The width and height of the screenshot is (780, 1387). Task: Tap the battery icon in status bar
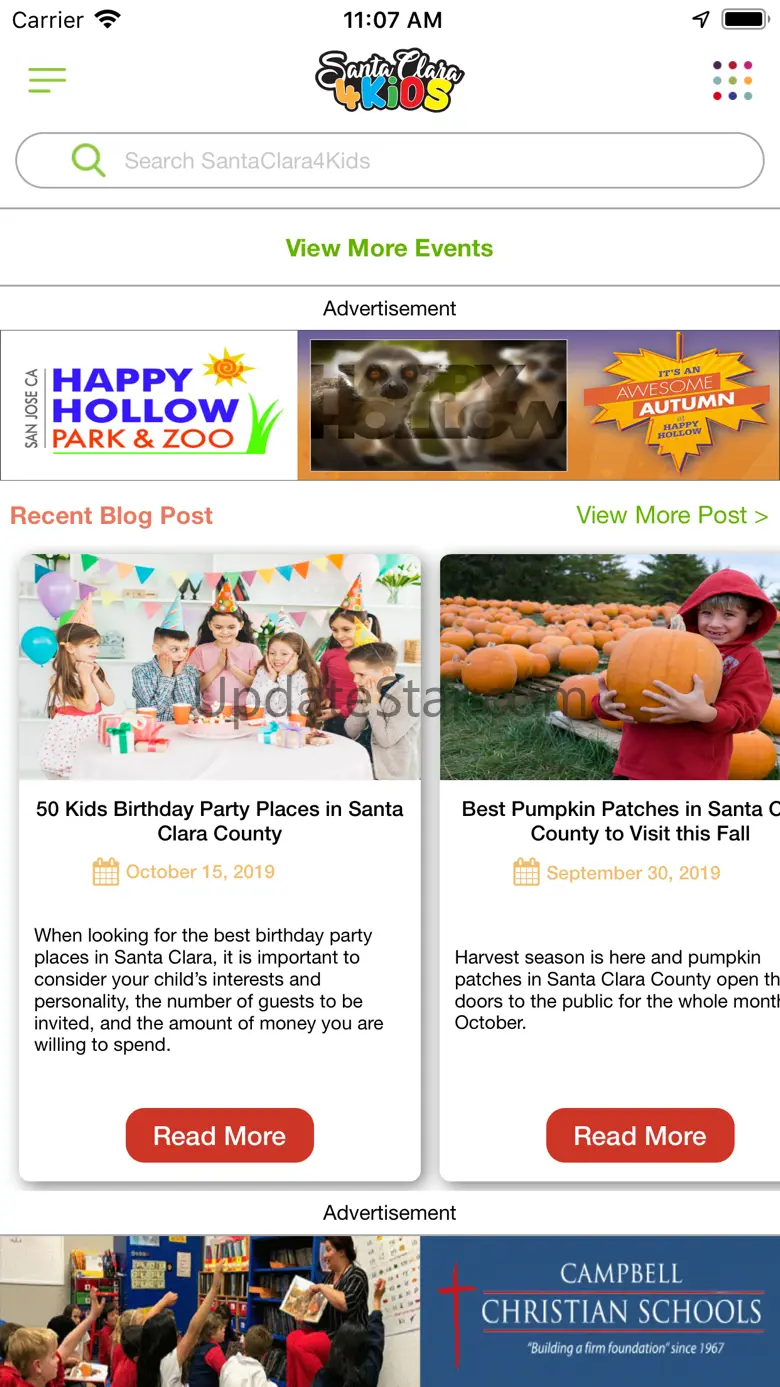click(x=745, y=20)
